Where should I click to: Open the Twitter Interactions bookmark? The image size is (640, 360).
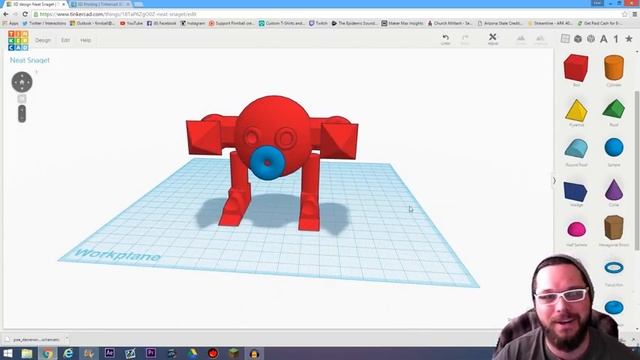point(44,23)
